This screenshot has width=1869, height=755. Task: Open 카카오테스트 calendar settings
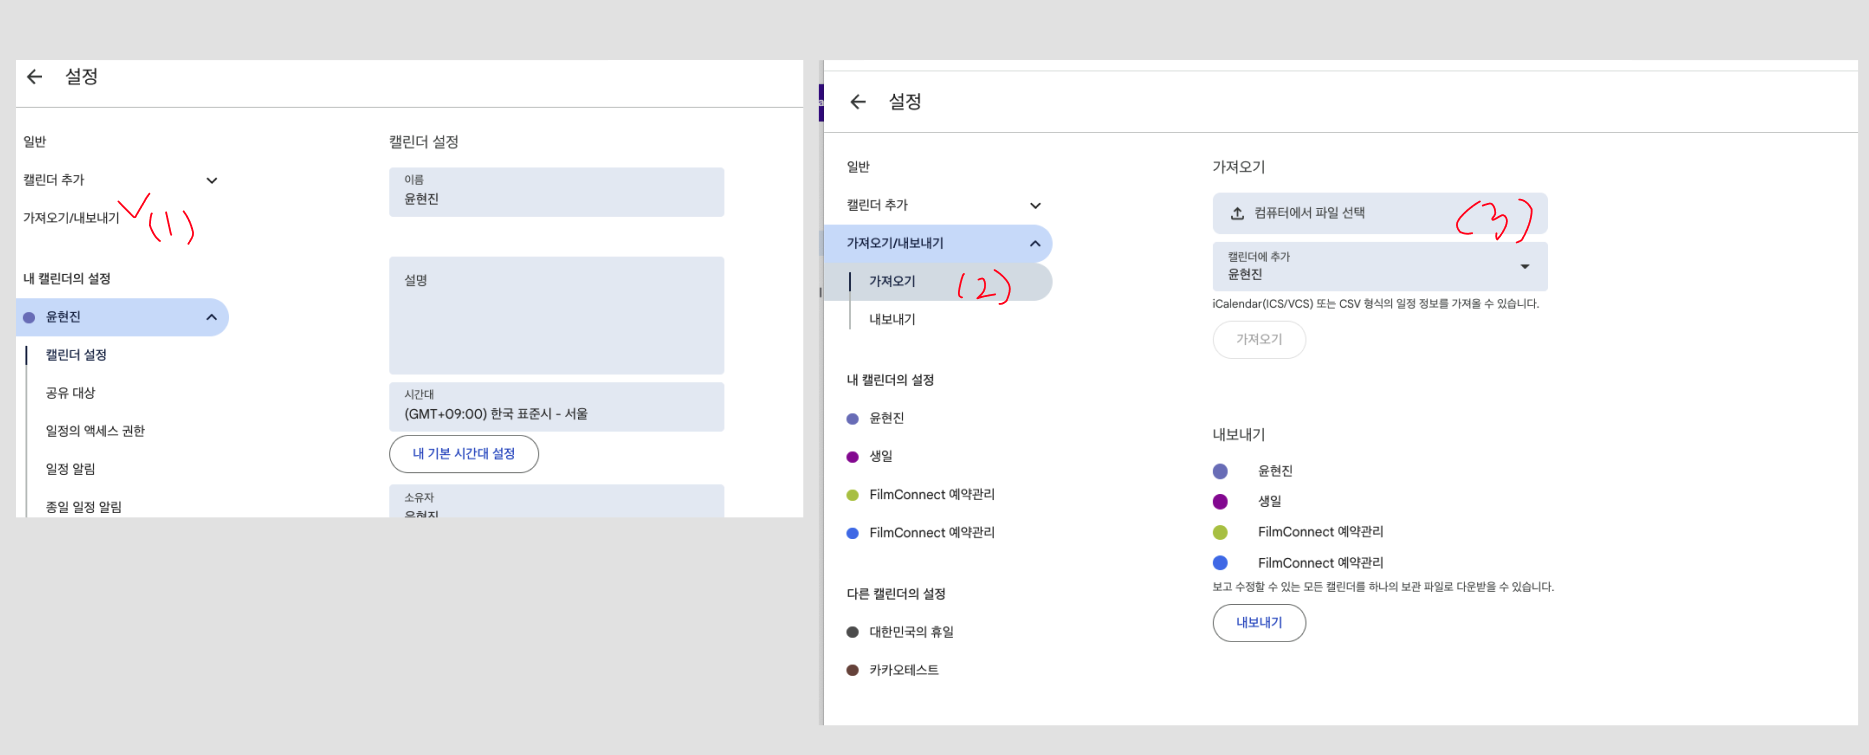[903, 670]
